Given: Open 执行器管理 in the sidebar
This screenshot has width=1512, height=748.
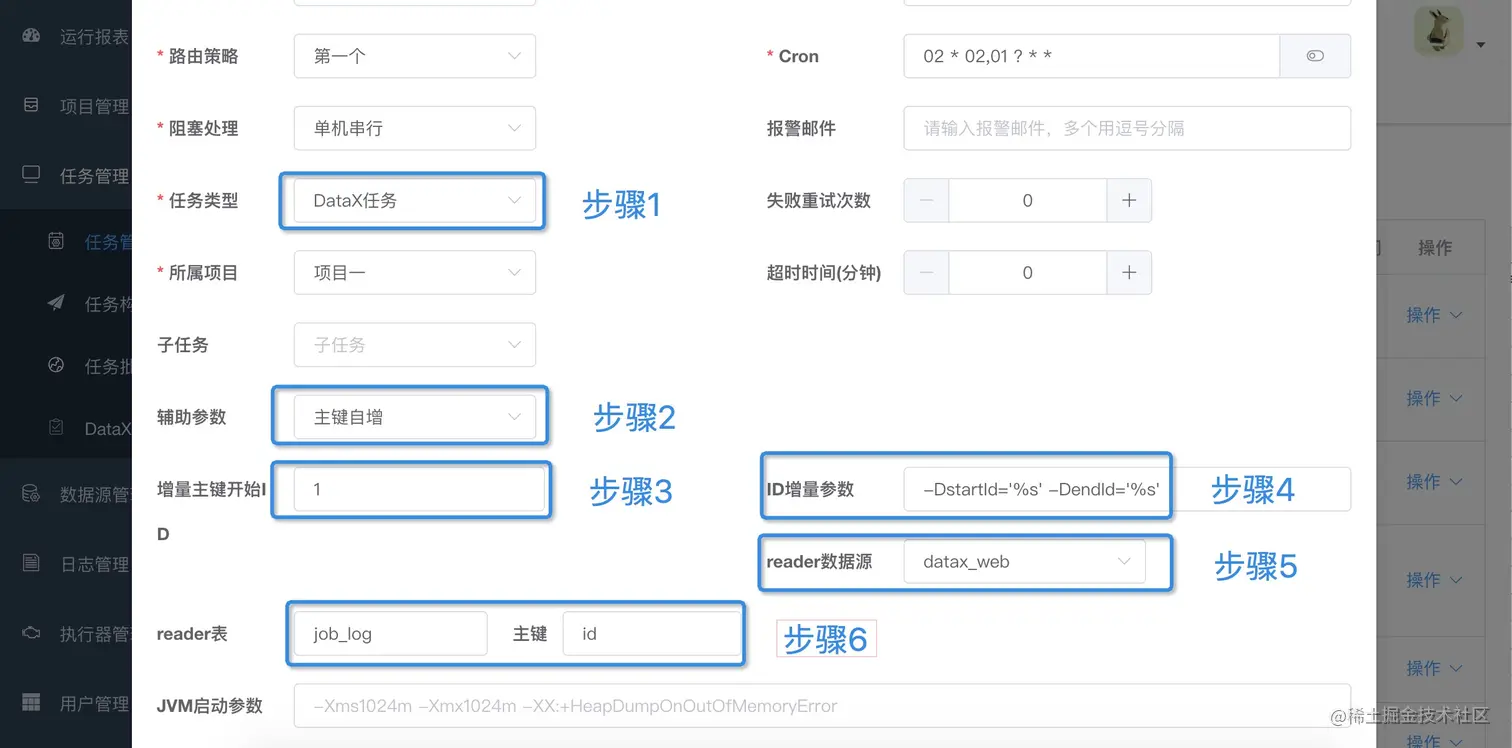Looking at the screenshot, I should pyautogui.click(x=66, y=633).
